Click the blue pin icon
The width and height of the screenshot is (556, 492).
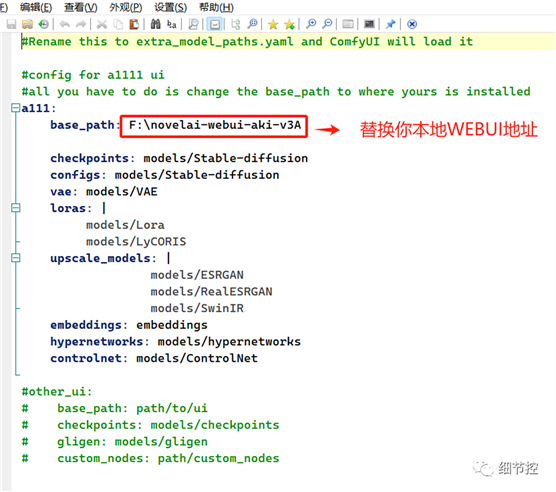point(390,24)
